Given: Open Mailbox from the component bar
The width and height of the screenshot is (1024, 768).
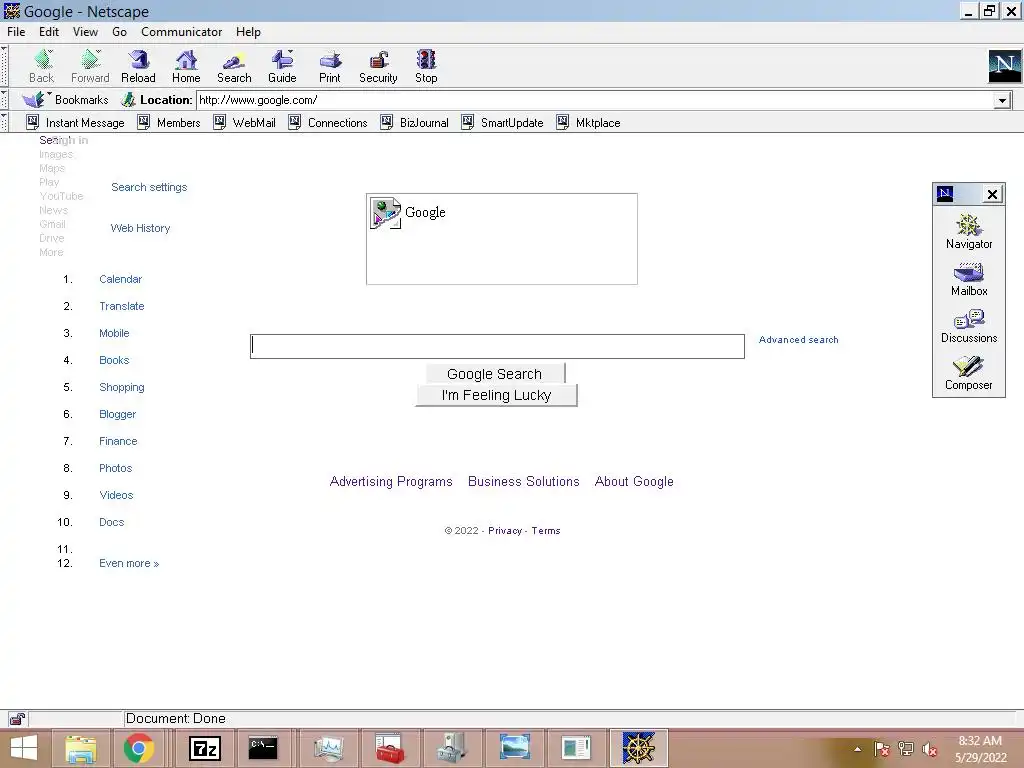Looking at the screenshot, I should pos(968,279).
